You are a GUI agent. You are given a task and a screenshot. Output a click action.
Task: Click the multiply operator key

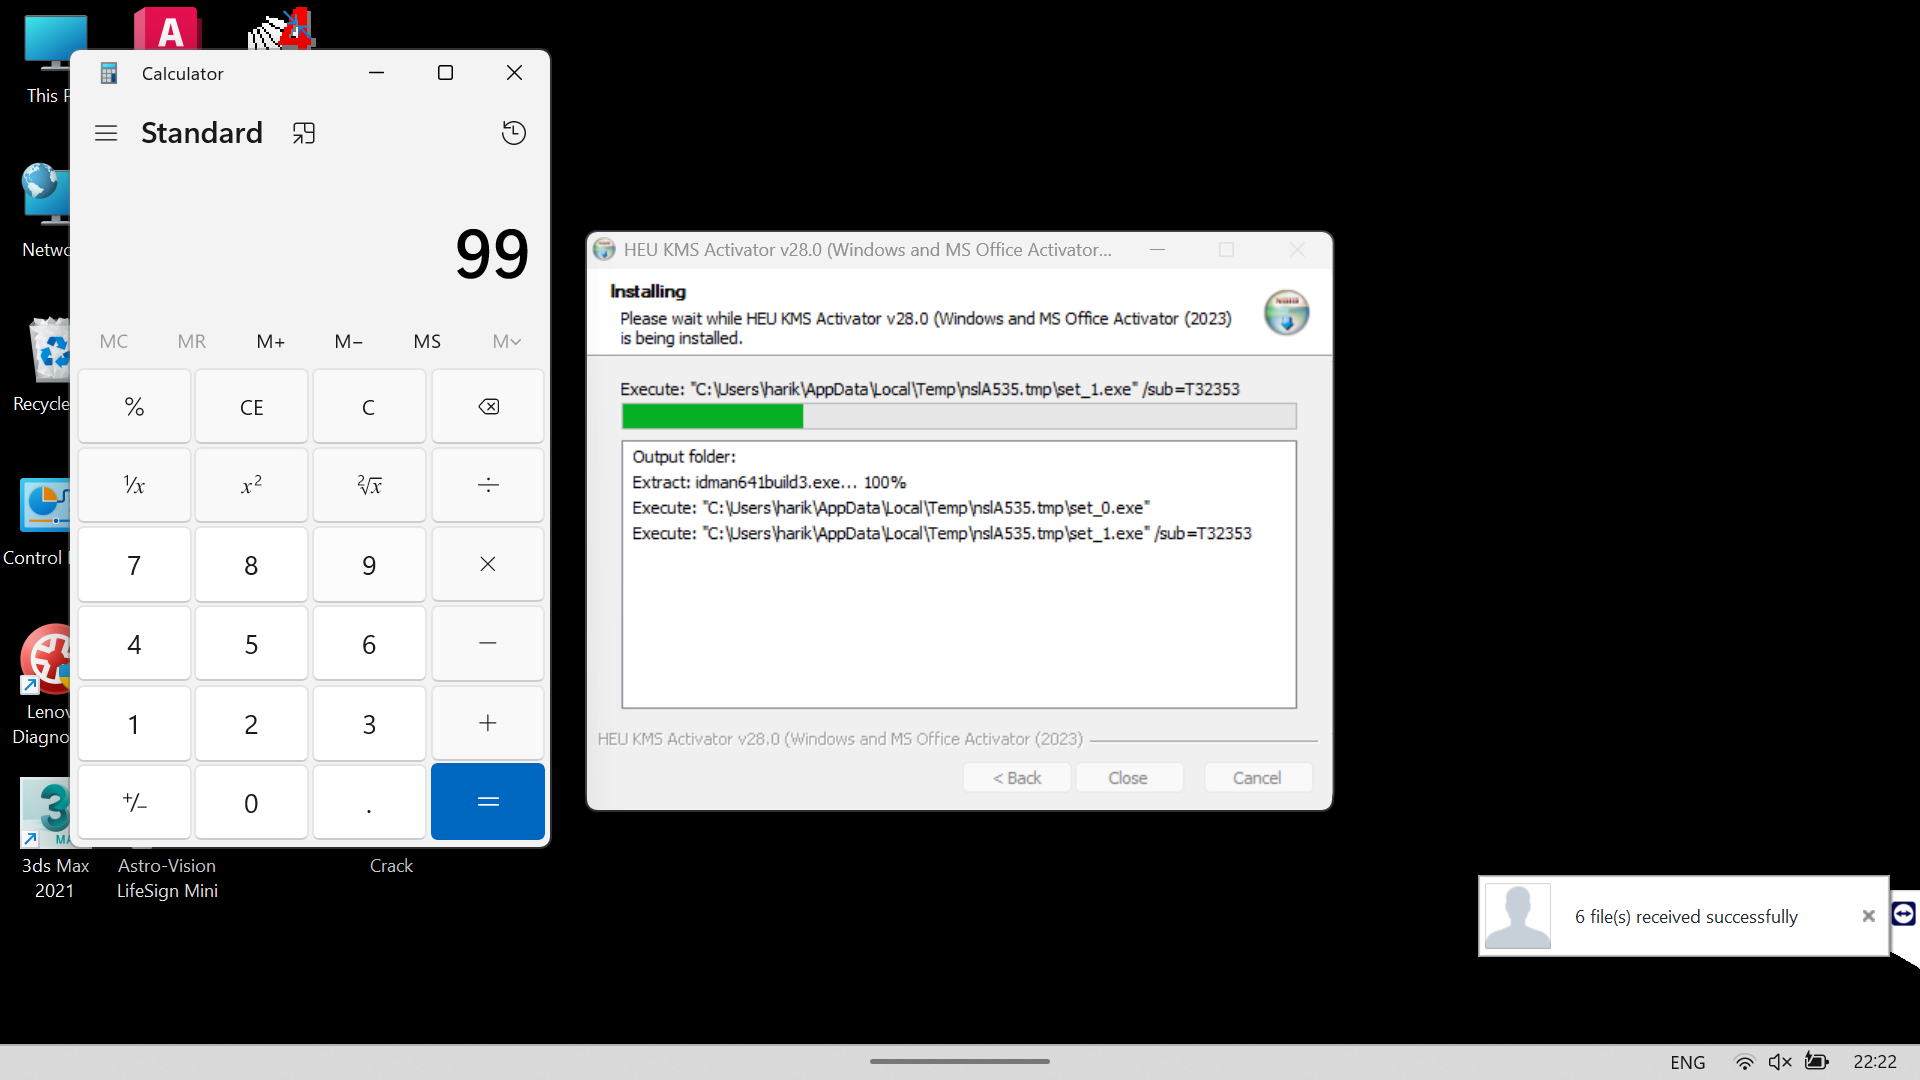487,565
